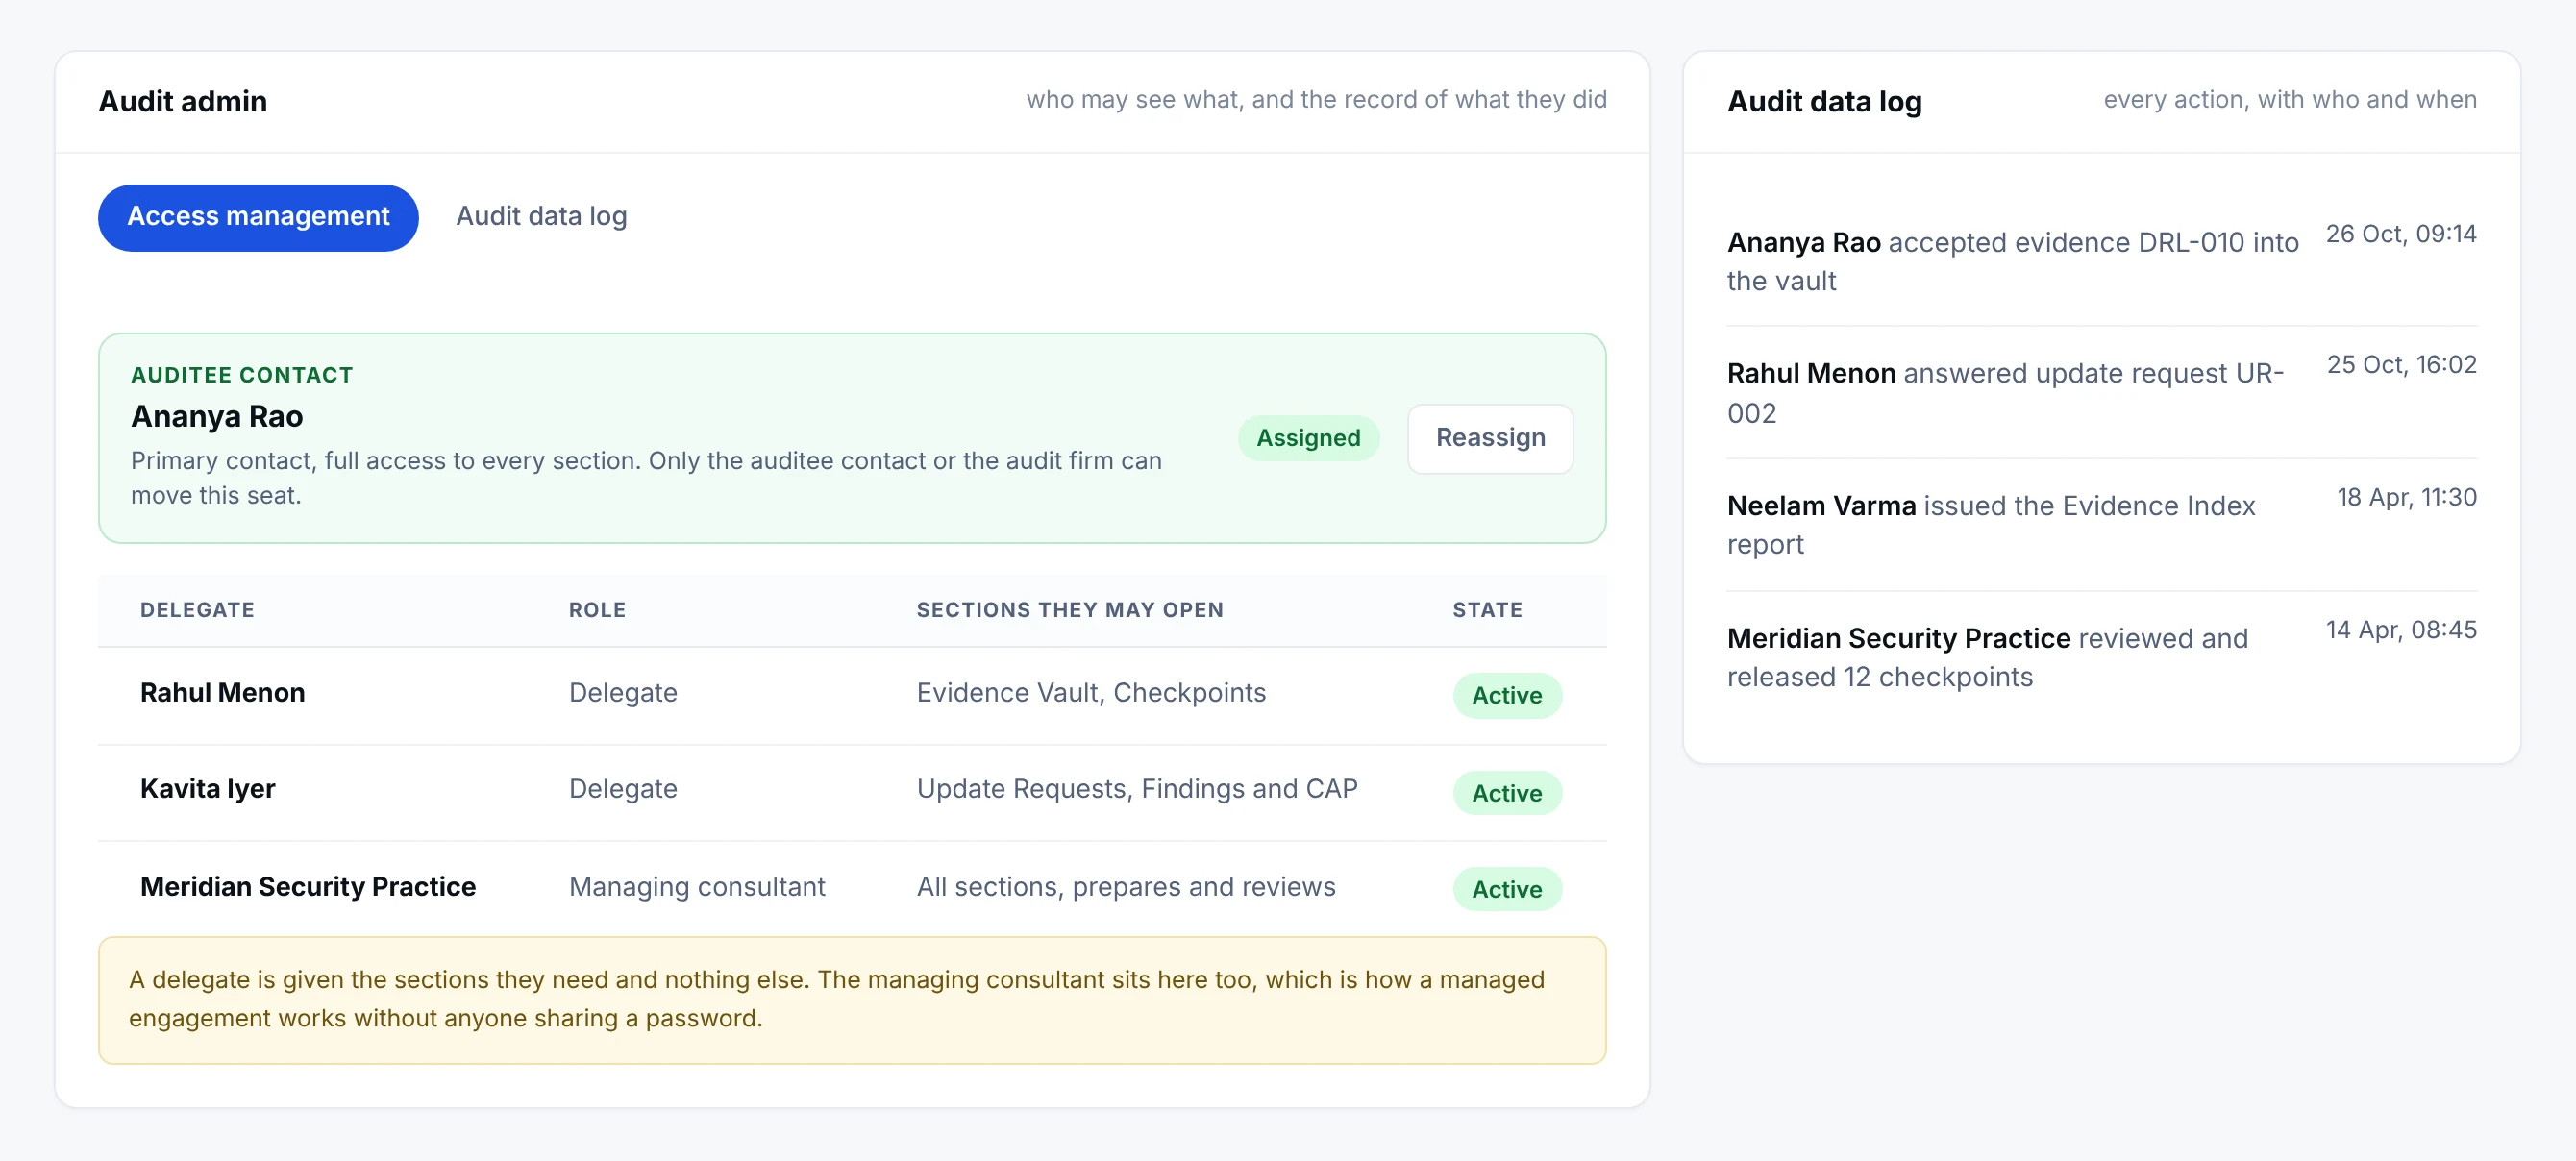Screen dimensions: 2576x1161
Task: Click the Active badge in Kavita Iyer's row
Action: [x=1506, y=793]
